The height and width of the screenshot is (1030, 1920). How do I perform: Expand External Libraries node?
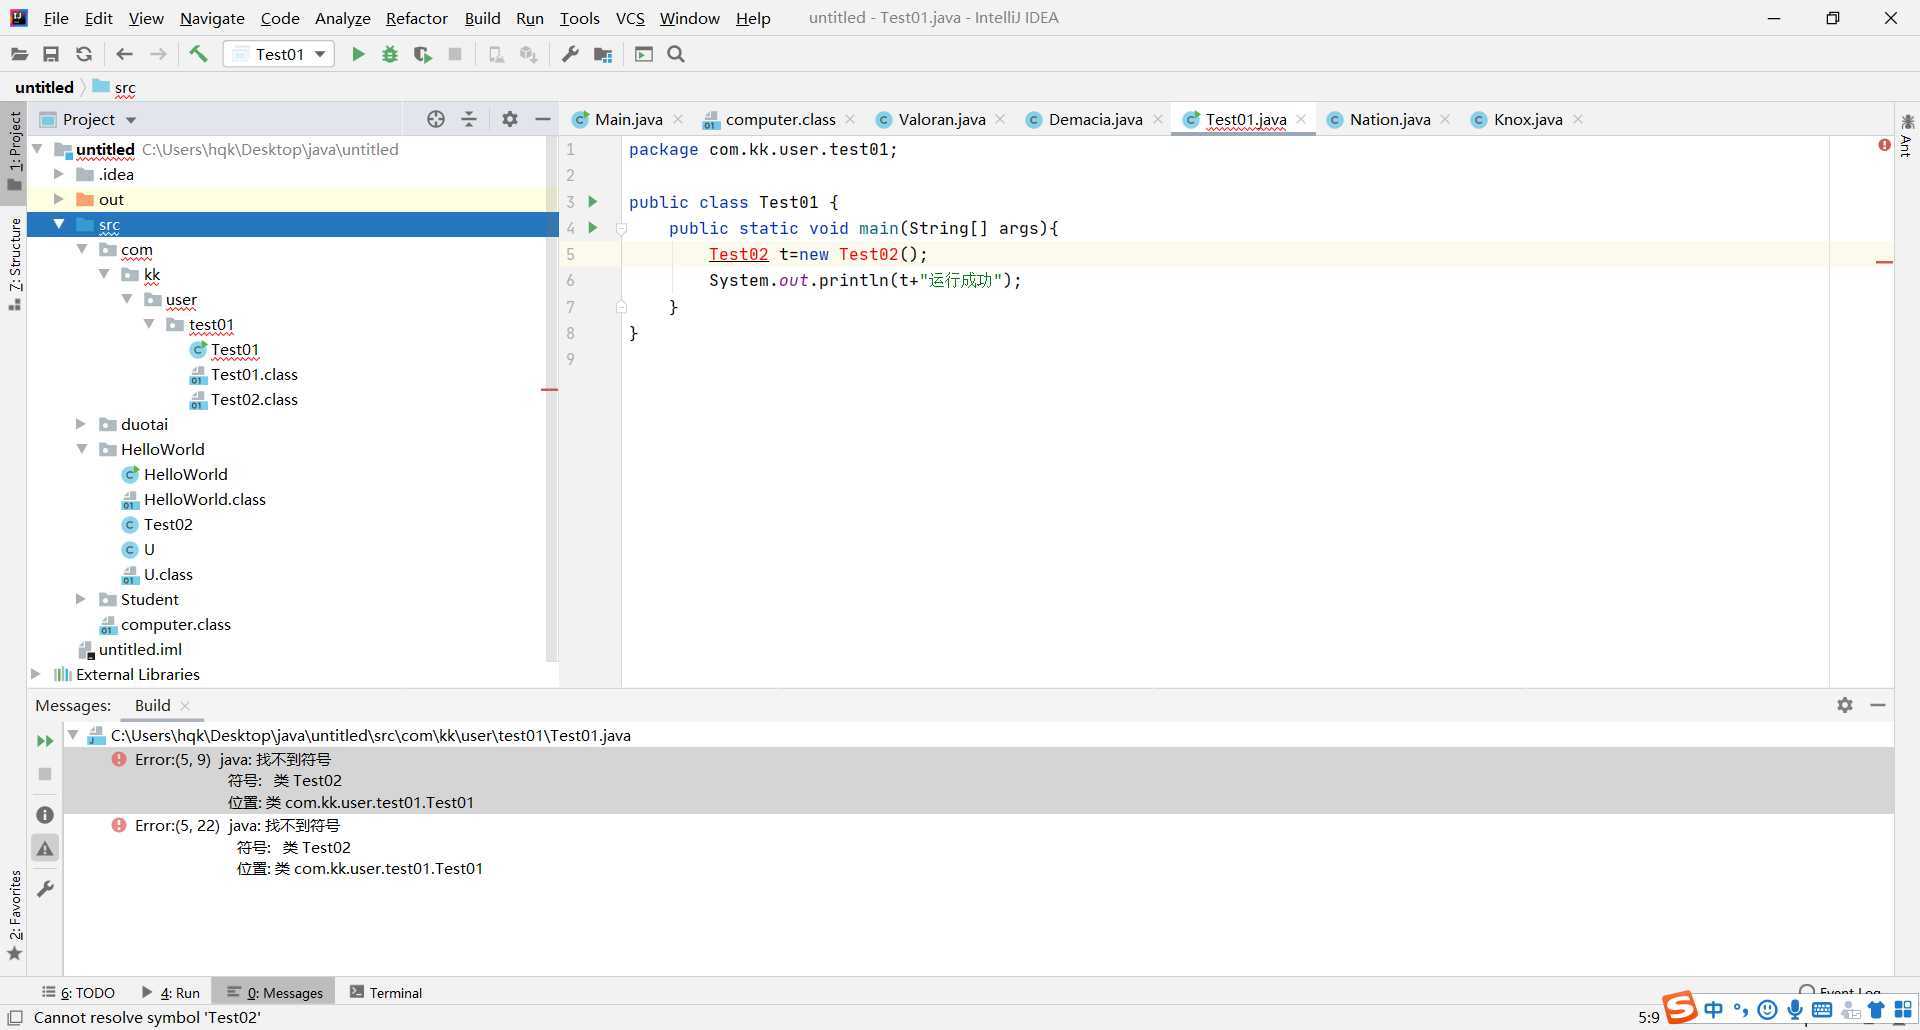coord(36,674)
